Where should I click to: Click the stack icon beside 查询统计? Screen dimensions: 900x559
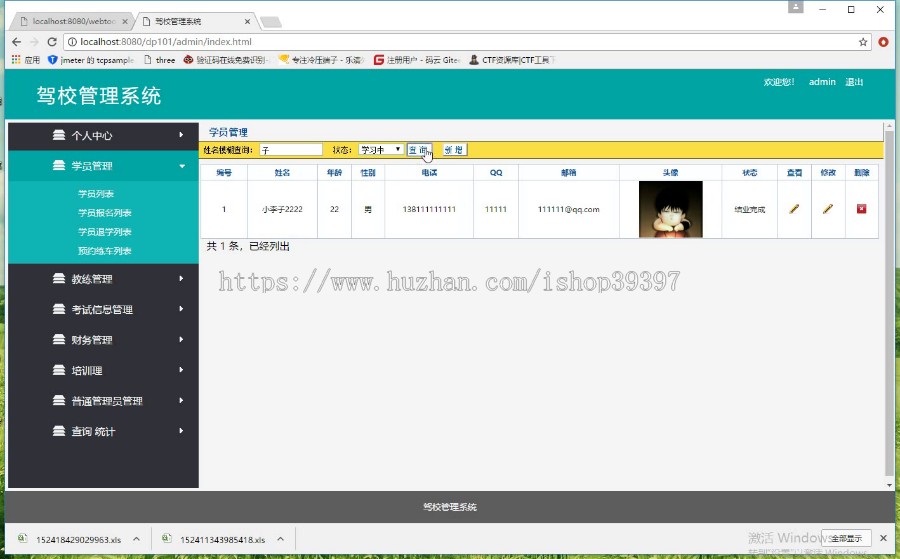click(59, 430)
